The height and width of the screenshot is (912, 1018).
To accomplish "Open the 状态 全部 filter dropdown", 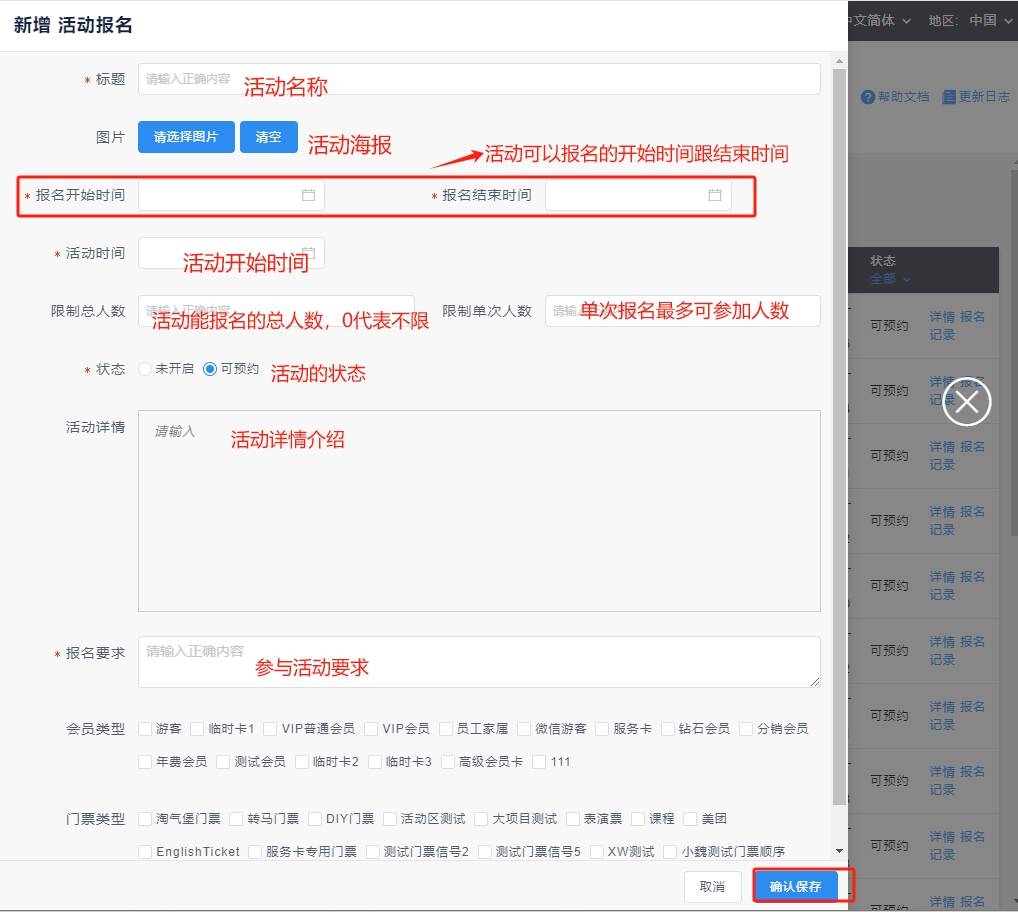I will point(889,279).
